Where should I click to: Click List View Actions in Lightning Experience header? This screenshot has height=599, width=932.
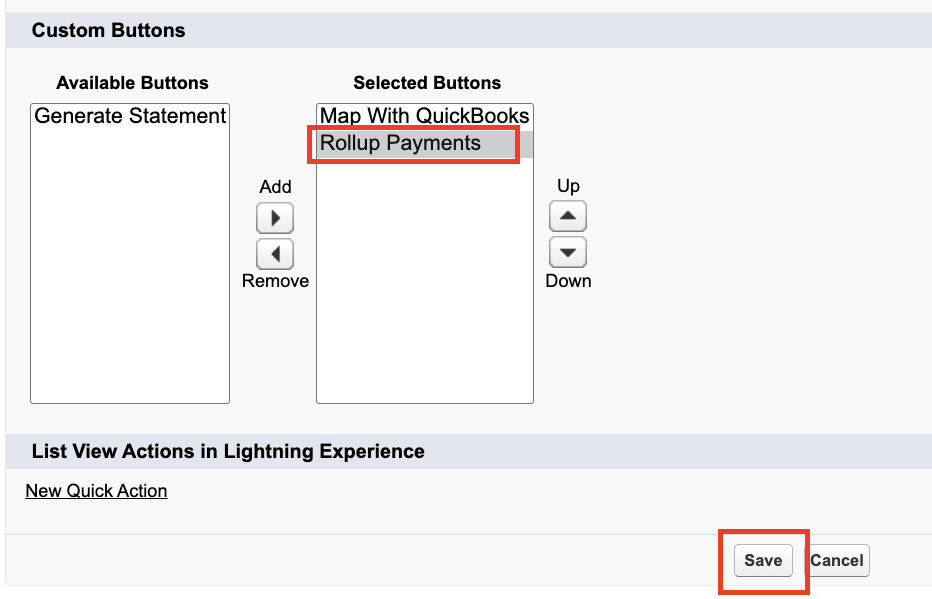(228, 452)
